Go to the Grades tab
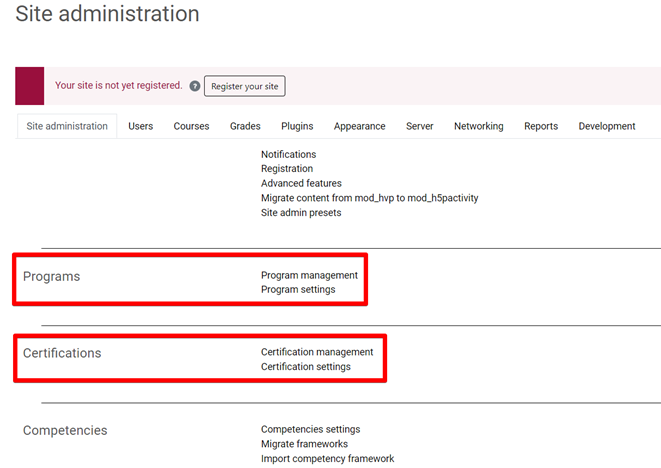The height and width of the screenshot is (468, 661). tap(245, 126)
